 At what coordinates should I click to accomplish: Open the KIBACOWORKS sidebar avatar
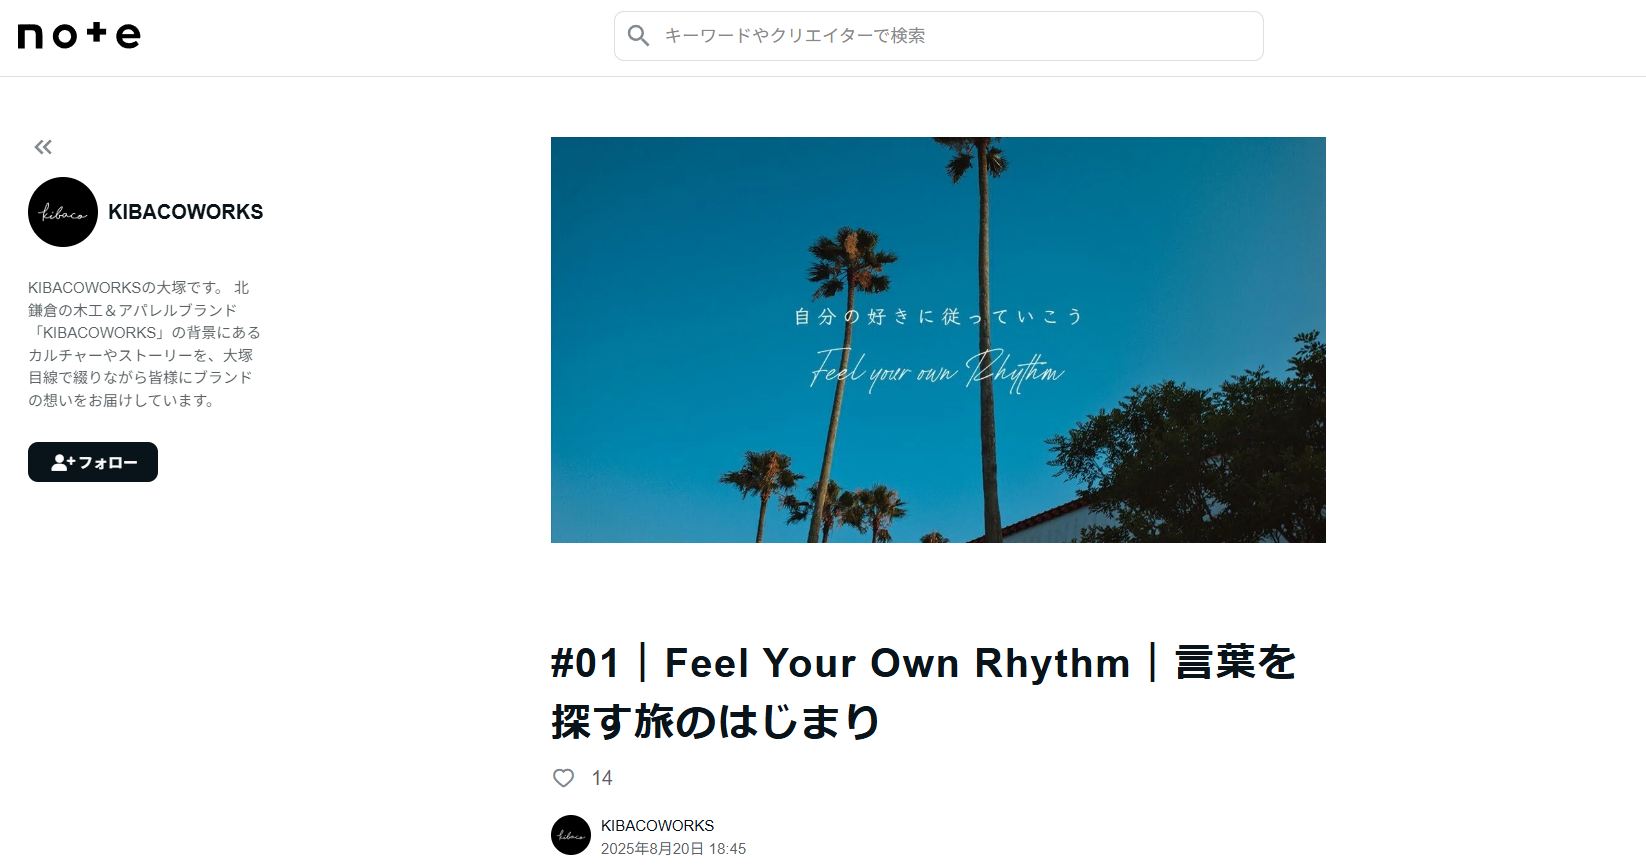tap(63, 212)
